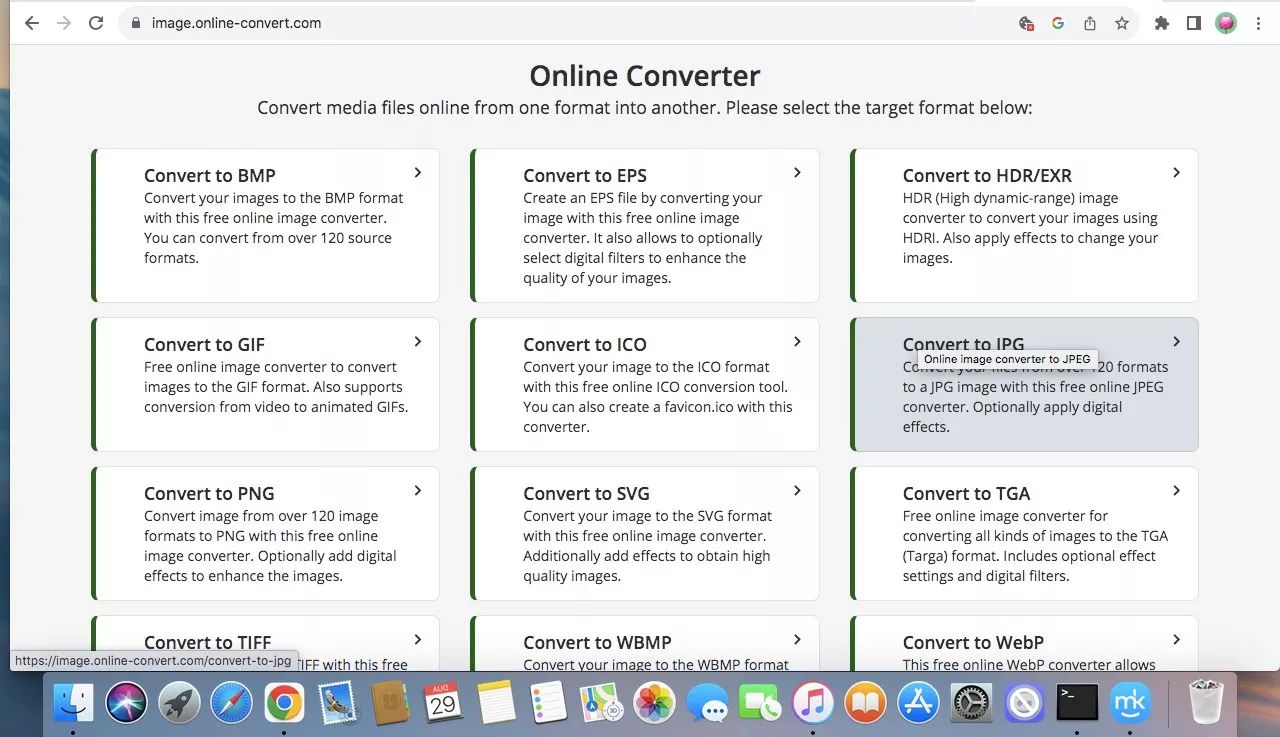Click the Chrome profile avatar
1280x737 pixels.
(1226, 23)
